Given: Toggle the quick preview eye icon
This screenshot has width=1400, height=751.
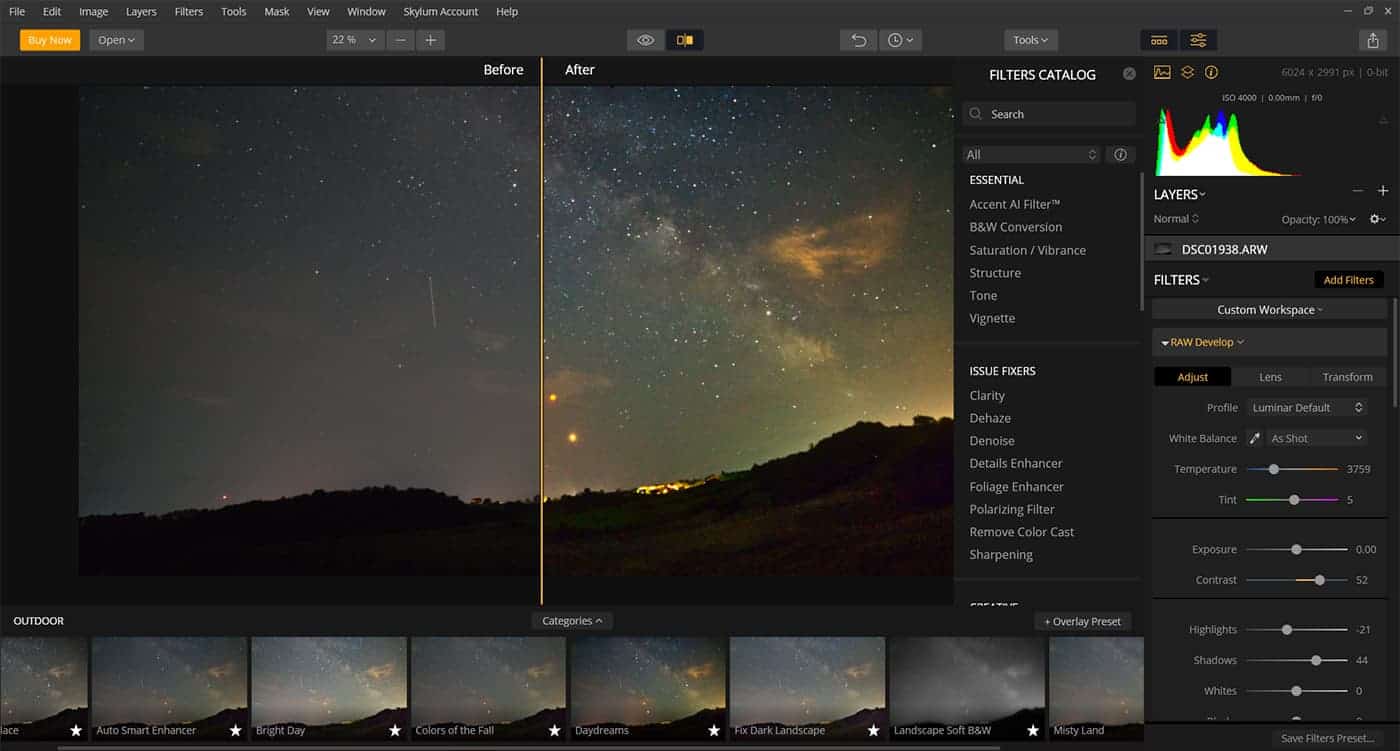Looking at the screenshot, I should (646, 40).
